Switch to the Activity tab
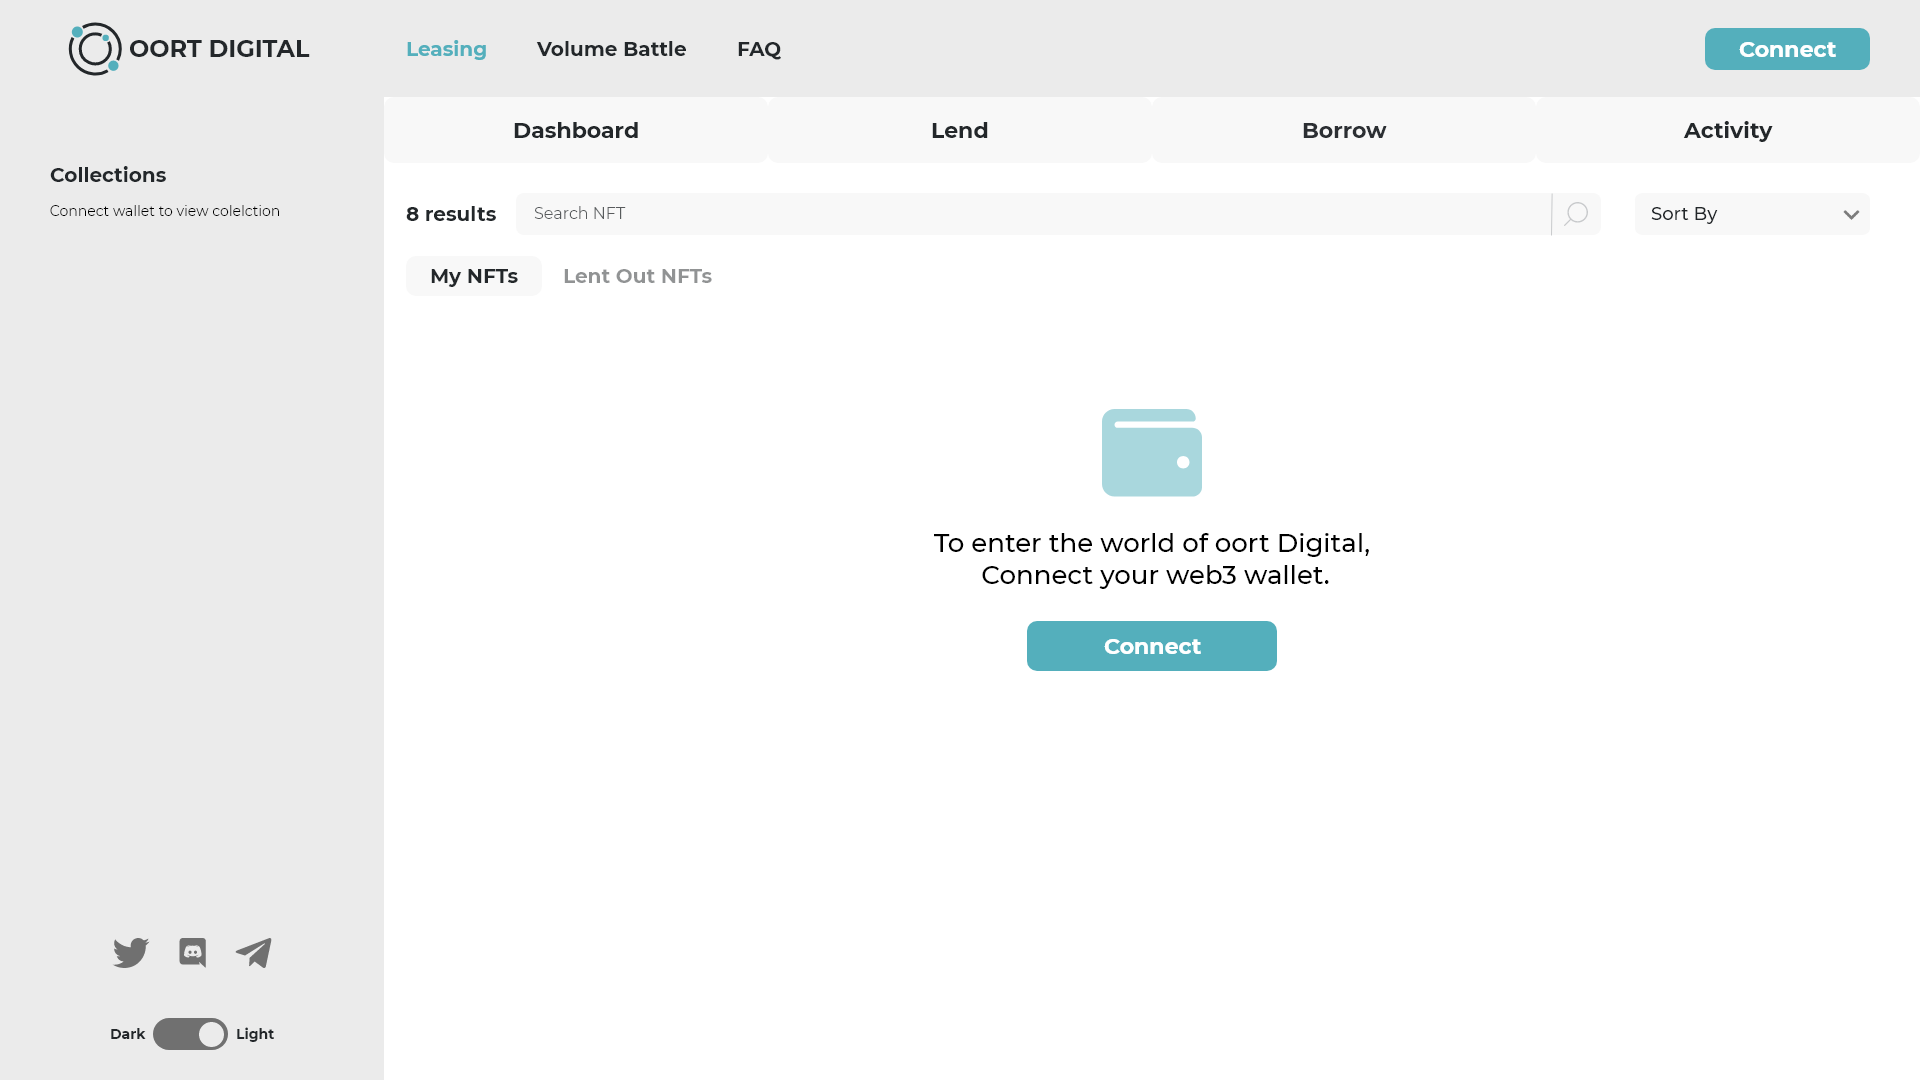1920x1080 pixels. point(1728,130)
